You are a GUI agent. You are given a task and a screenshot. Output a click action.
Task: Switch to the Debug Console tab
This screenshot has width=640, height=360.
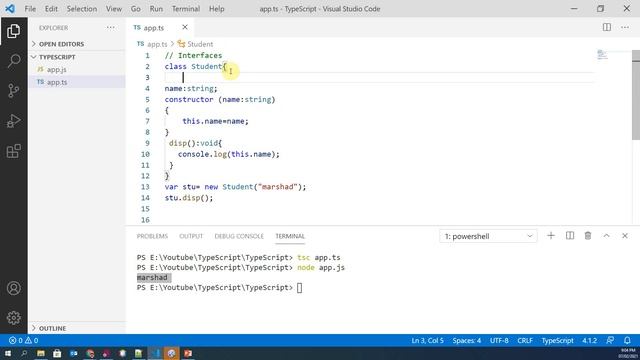[239, 236]
